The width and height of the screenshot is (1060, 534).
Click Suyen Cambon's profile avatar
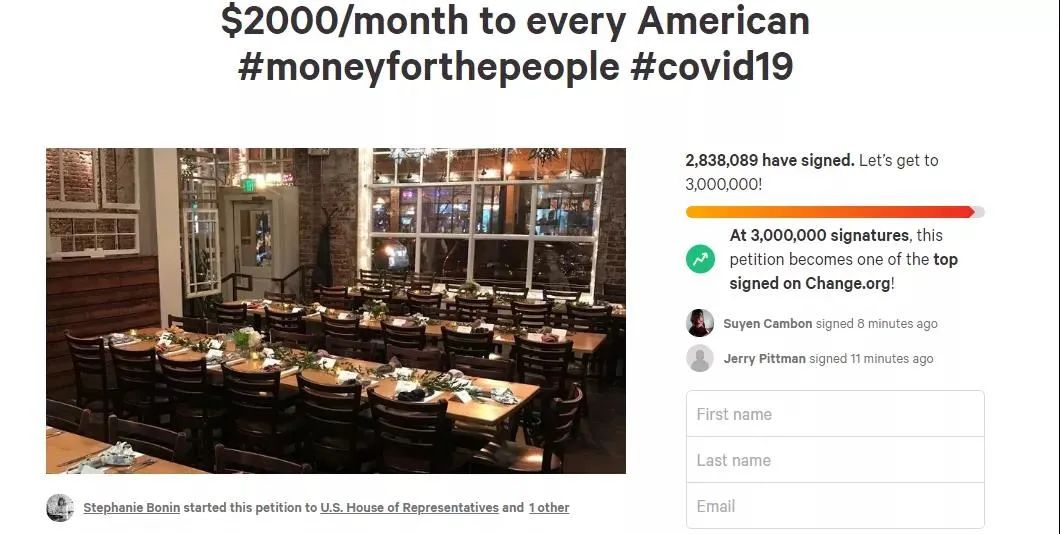700,323
